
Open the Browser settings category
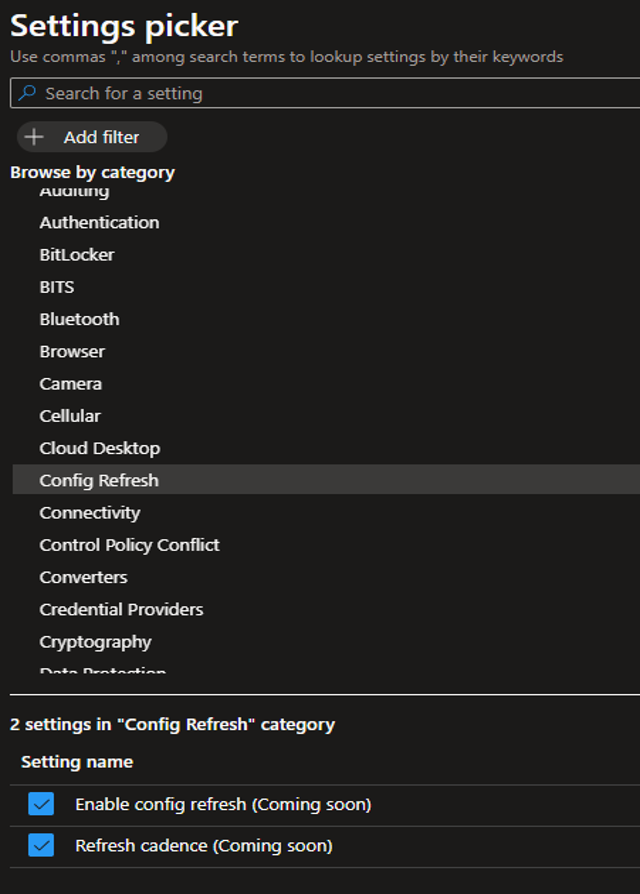point(72,351)
